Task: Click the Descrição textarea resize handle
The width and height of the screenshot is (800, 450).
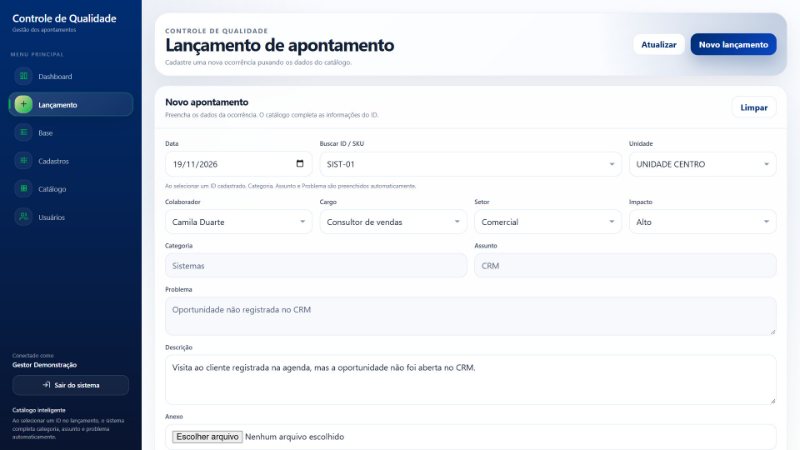Action: pos(772,401)
